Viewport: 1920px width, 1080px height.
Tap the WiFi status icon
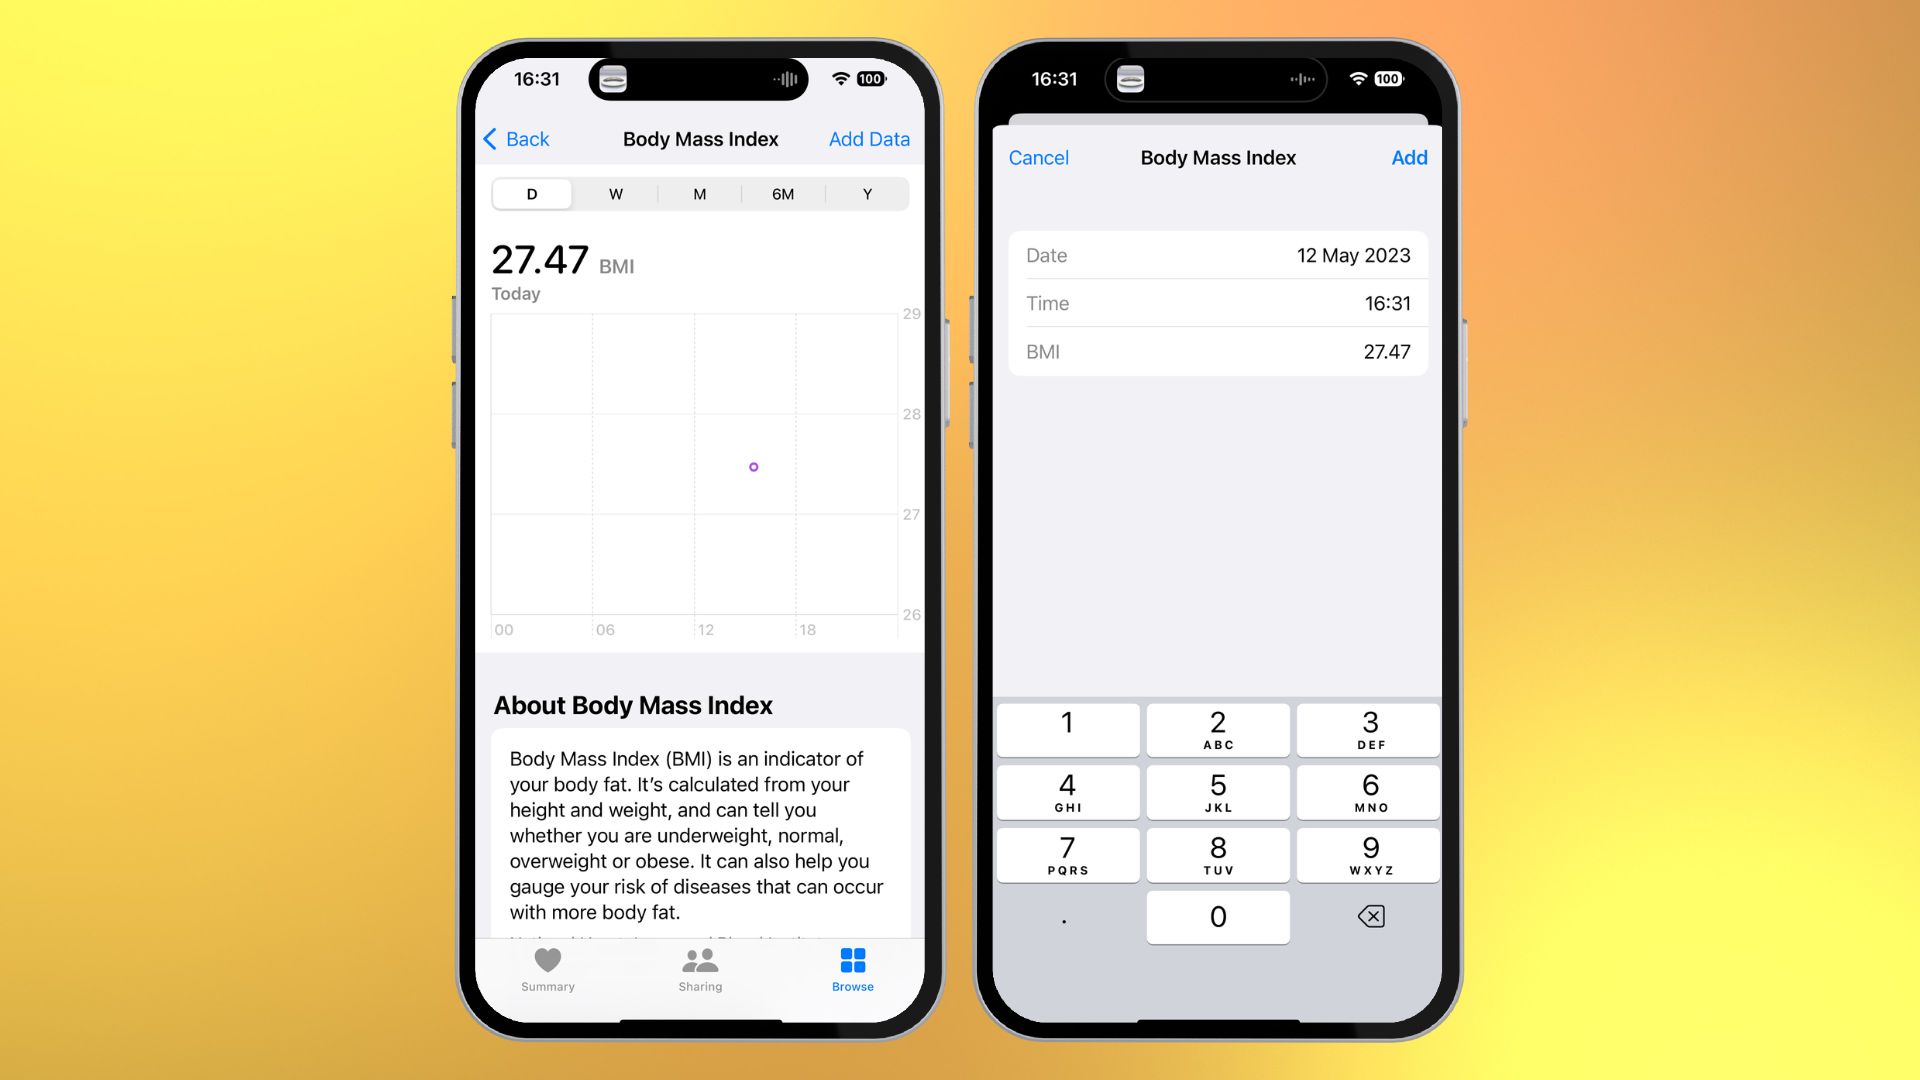pos(843,79)
